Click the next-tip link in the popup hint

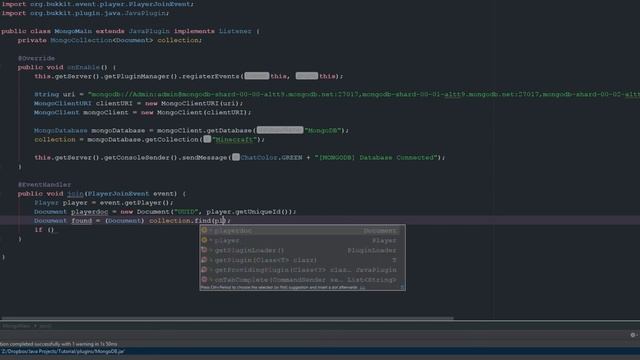pyautogui.click(x=362, y=287)
